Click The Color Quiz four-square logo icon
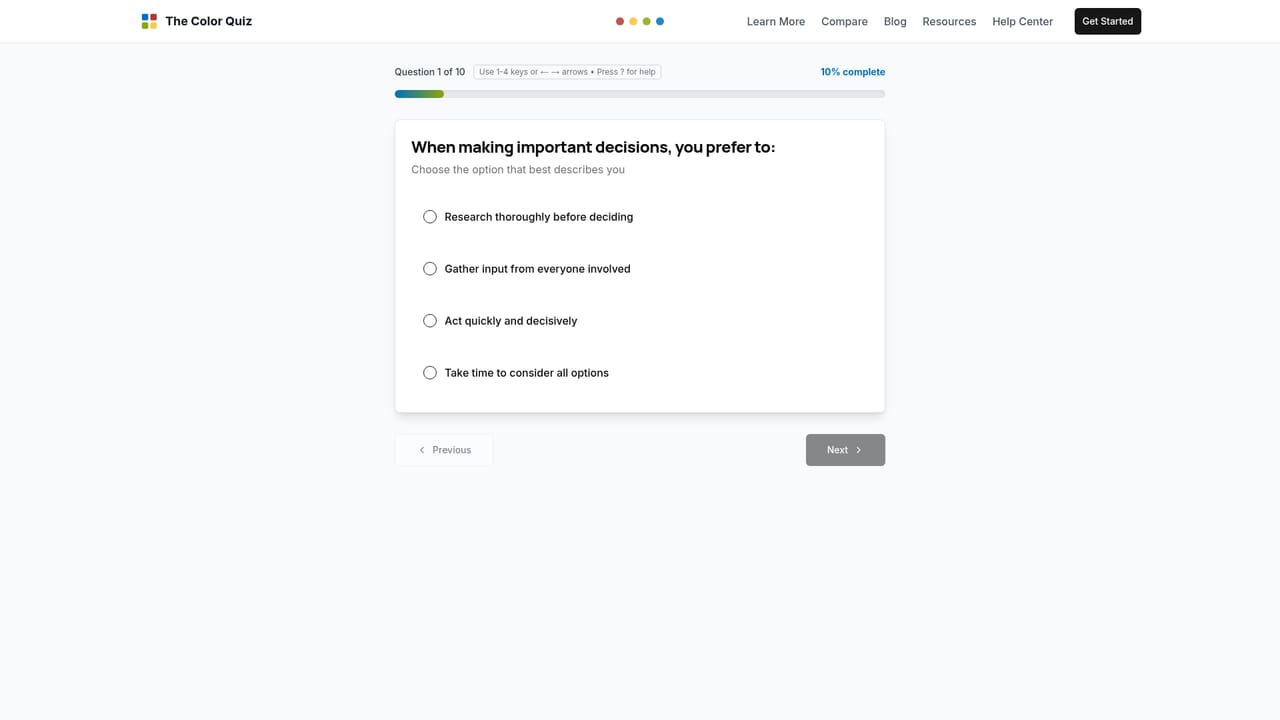Screen dimensions: 1280x720 tap(149, 21)
